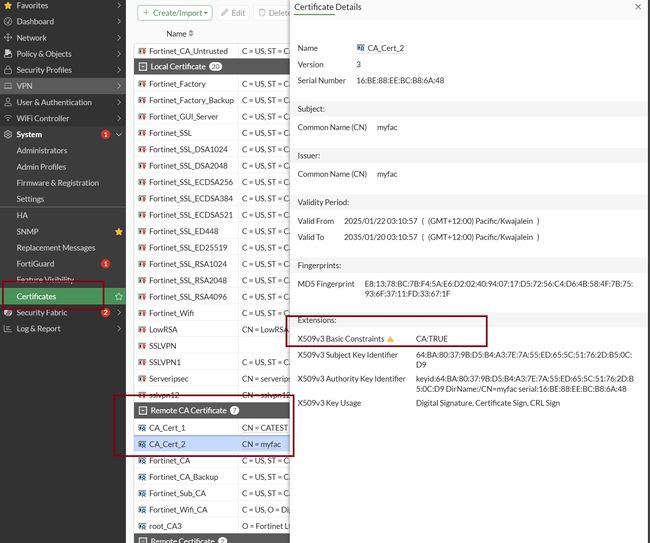The width and height of the screenshot is (650, 543).
Task: Click the System gear icon
Action: [x=8, y=134]
